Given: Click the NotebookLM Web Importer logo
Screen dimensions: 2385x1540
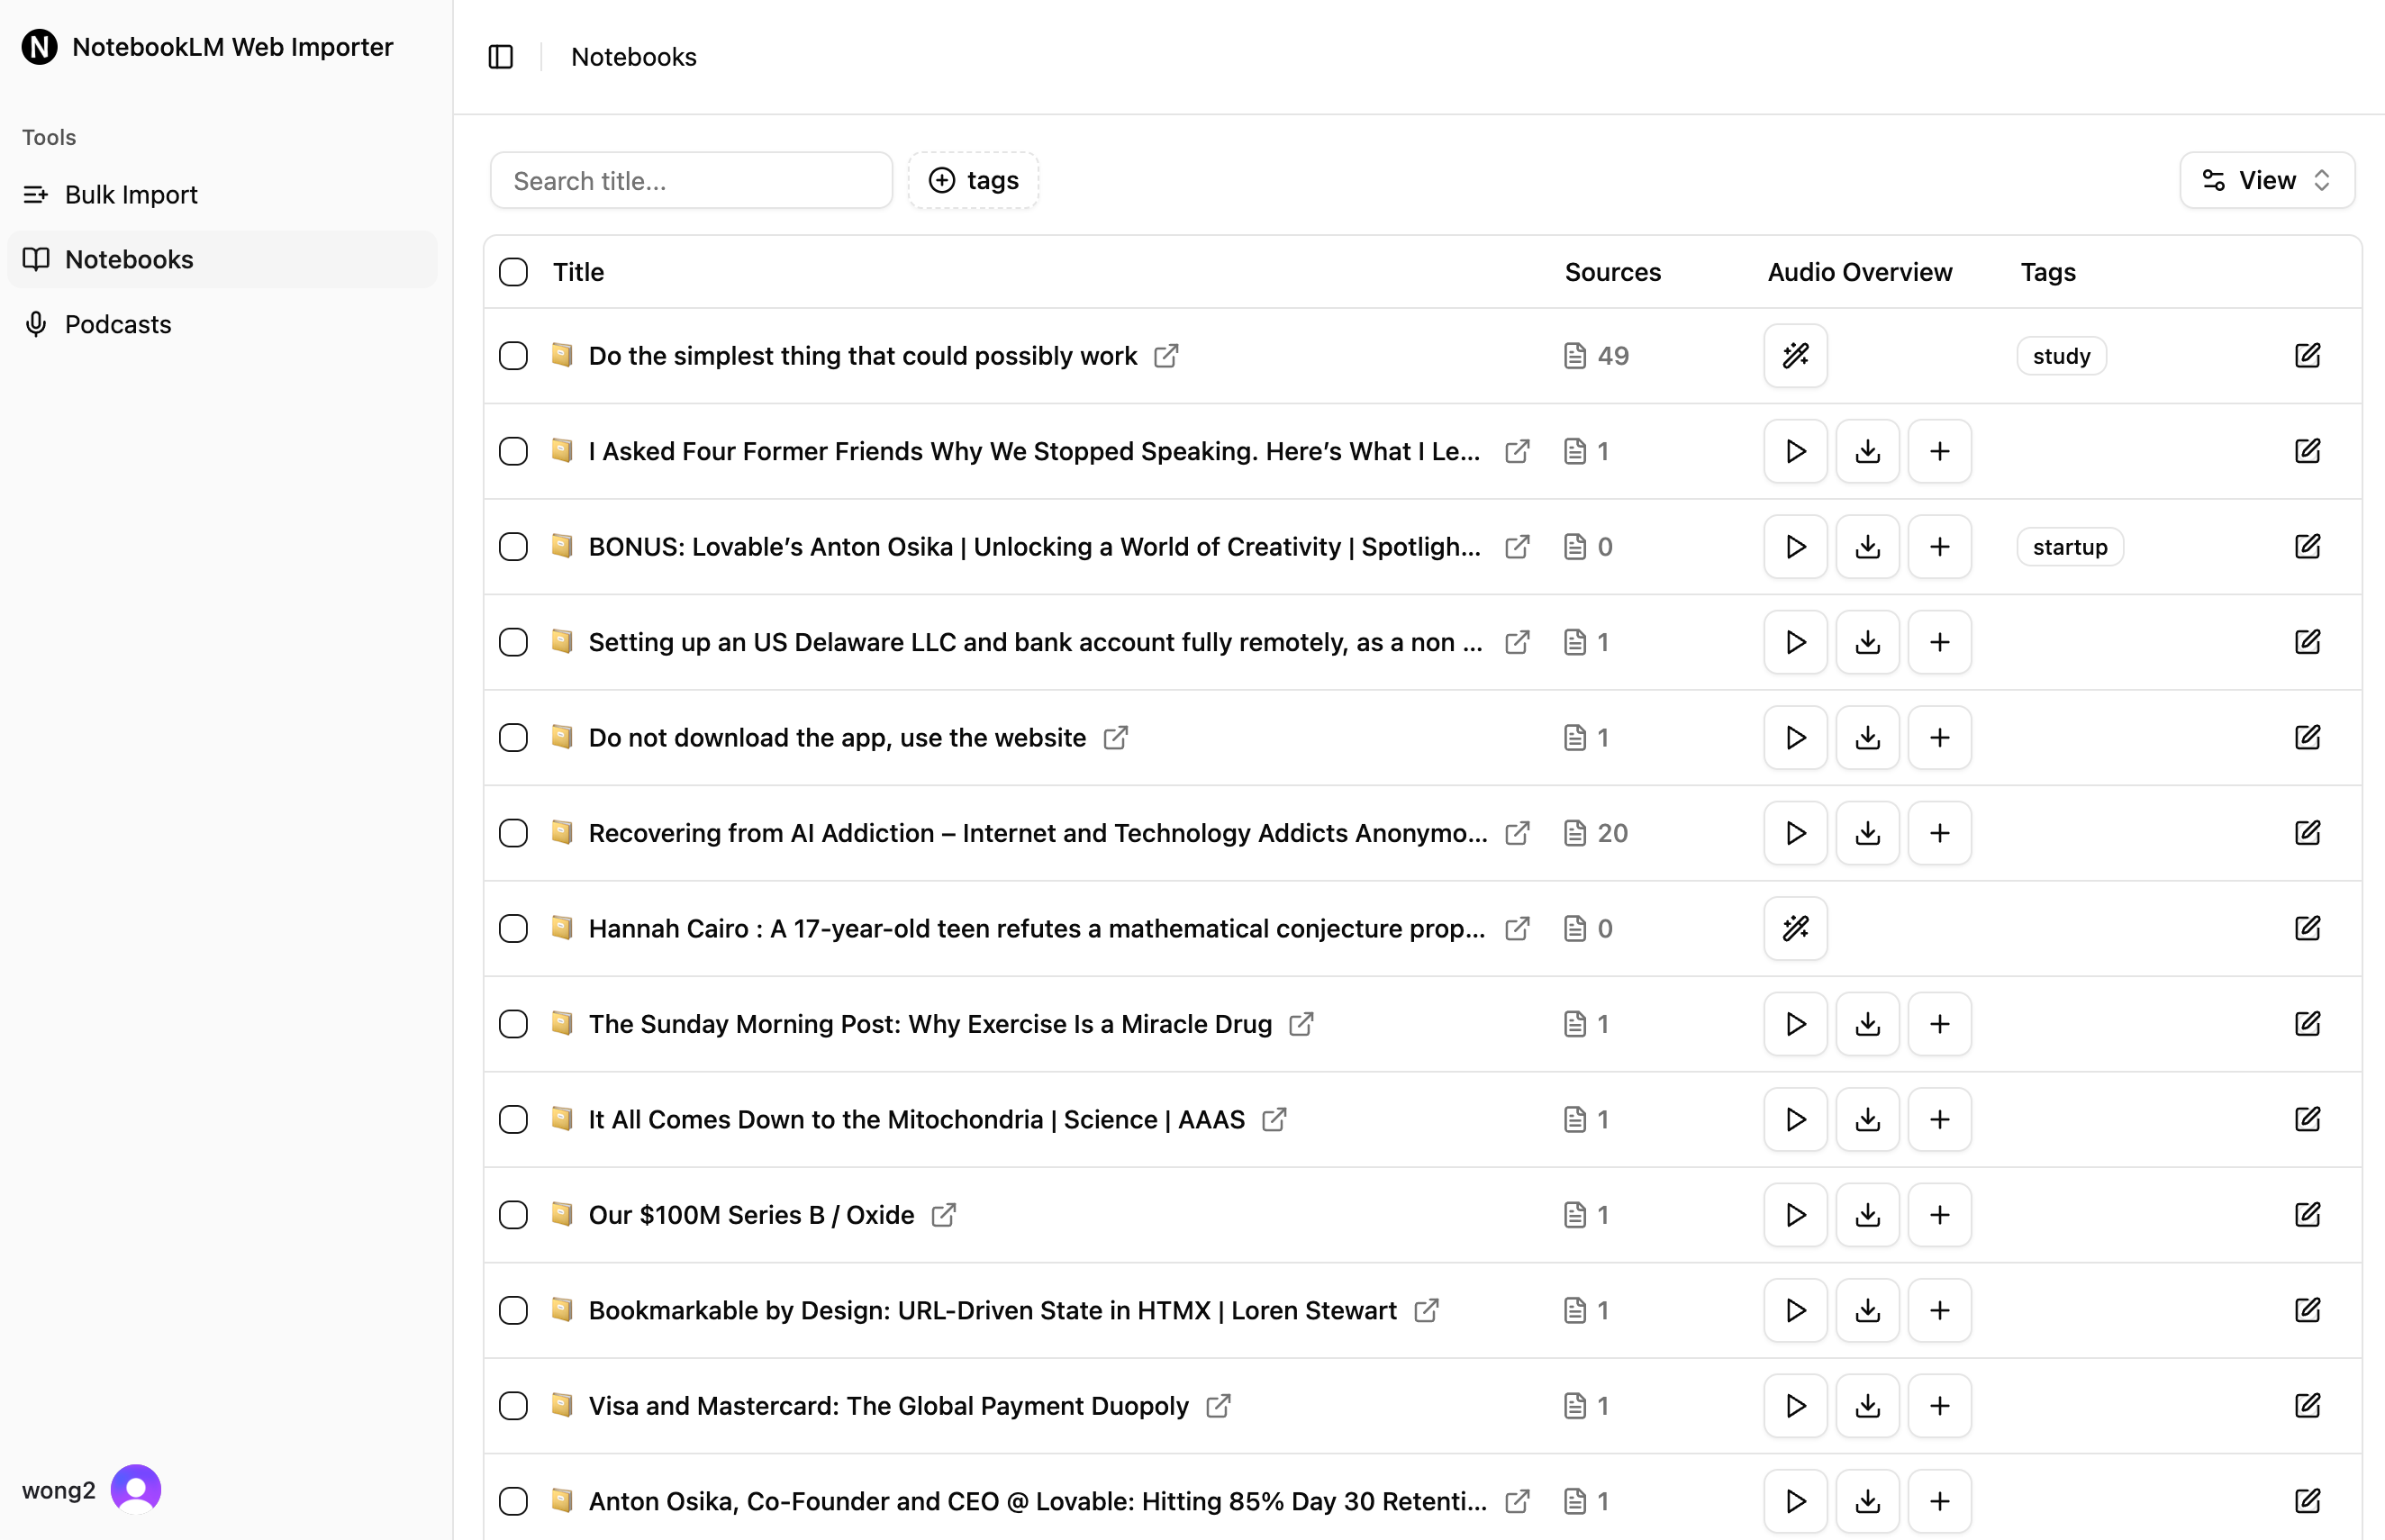Looking at the screenshot, I should (40, 47).
